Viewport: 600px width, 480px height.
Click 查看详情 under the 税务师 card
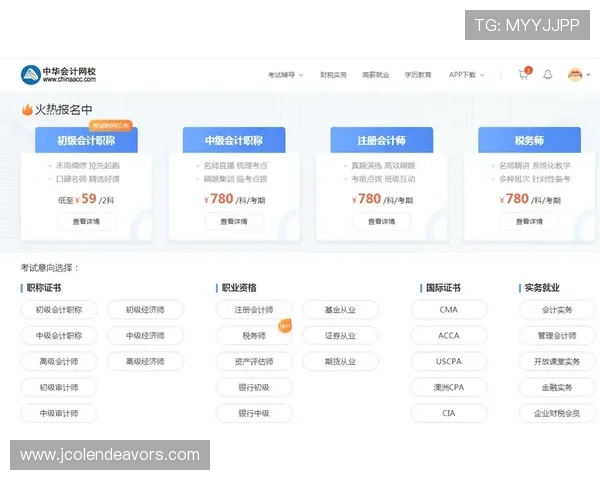click(x=529, y=222)
